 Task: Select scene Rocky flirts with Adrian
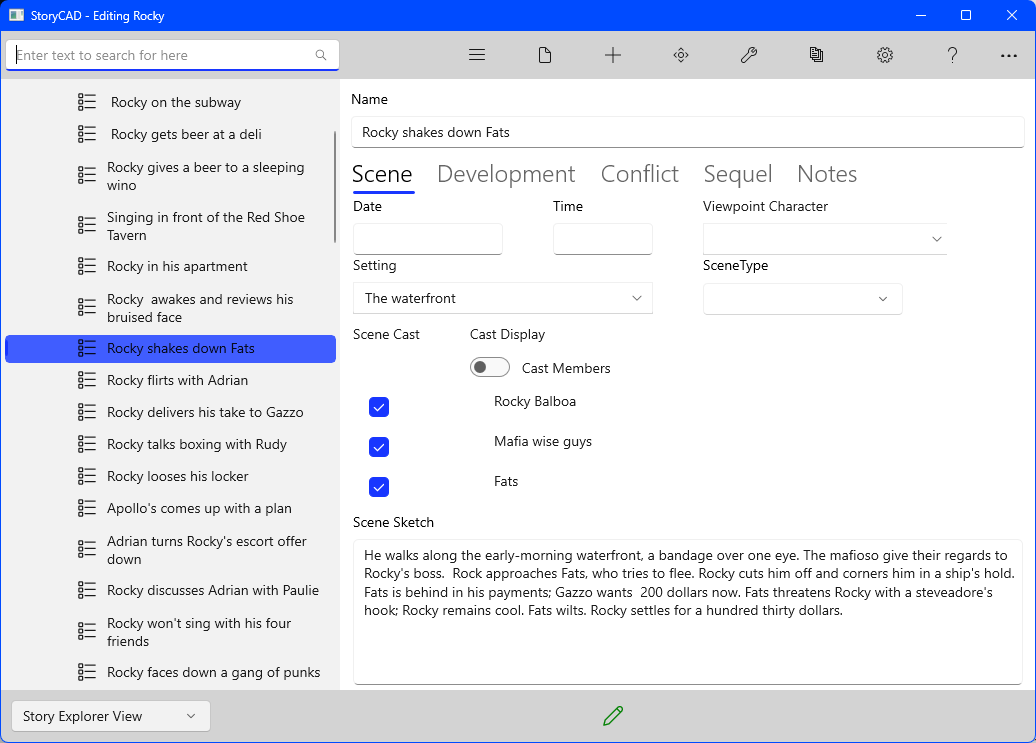click(177, 380)
